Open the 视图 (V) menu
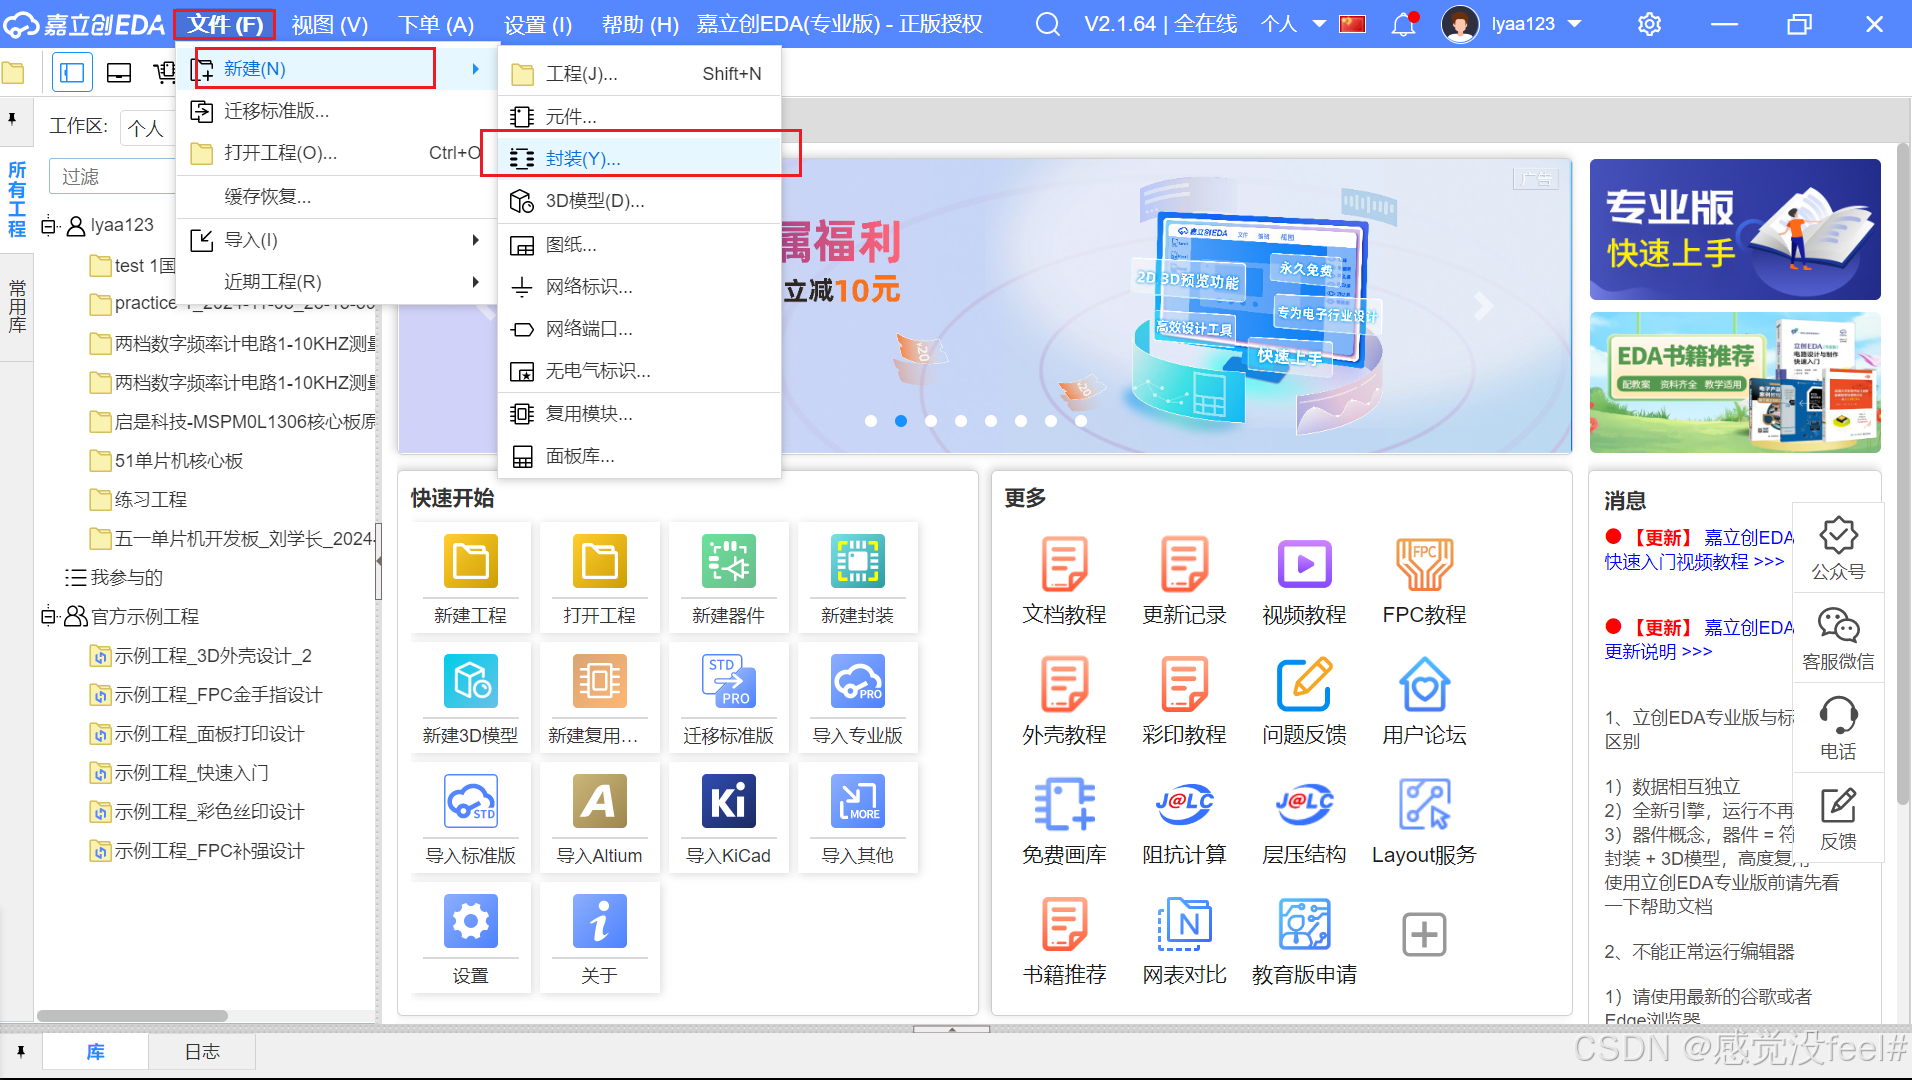 click(x=329, y=24)
